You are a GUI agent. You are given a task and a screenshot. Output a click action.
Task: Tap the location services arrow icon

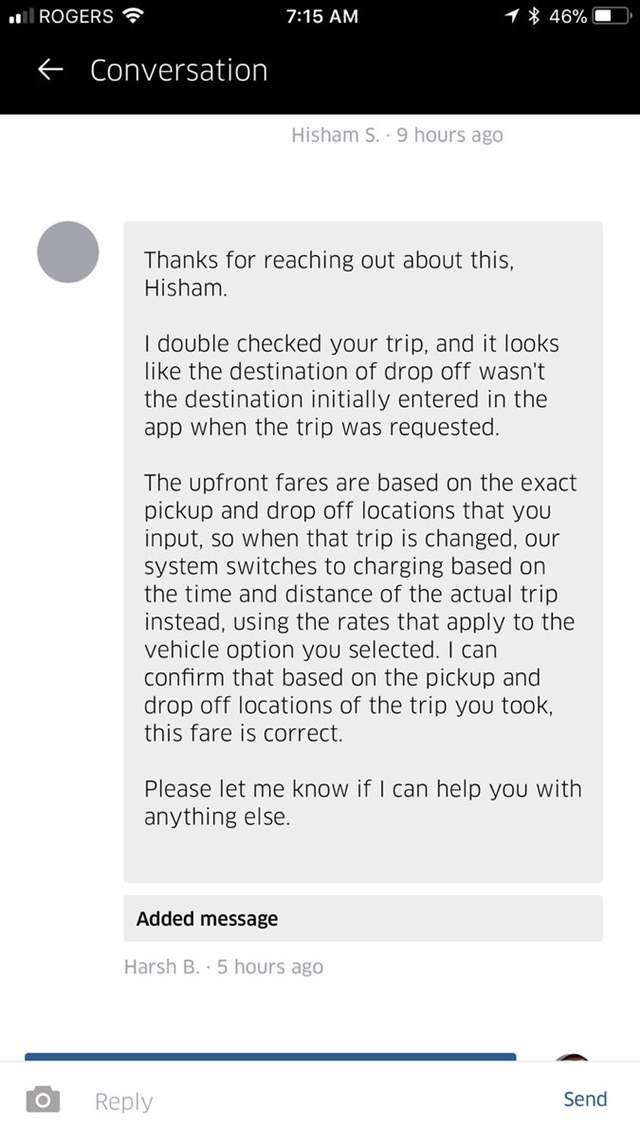pos(512,16)
